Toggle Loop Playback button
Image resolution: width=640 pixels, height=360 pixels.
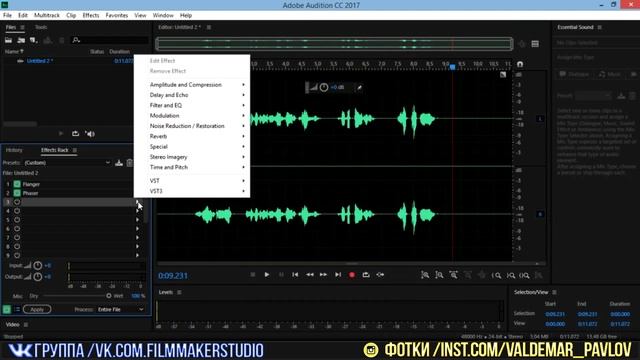(366, 275)
